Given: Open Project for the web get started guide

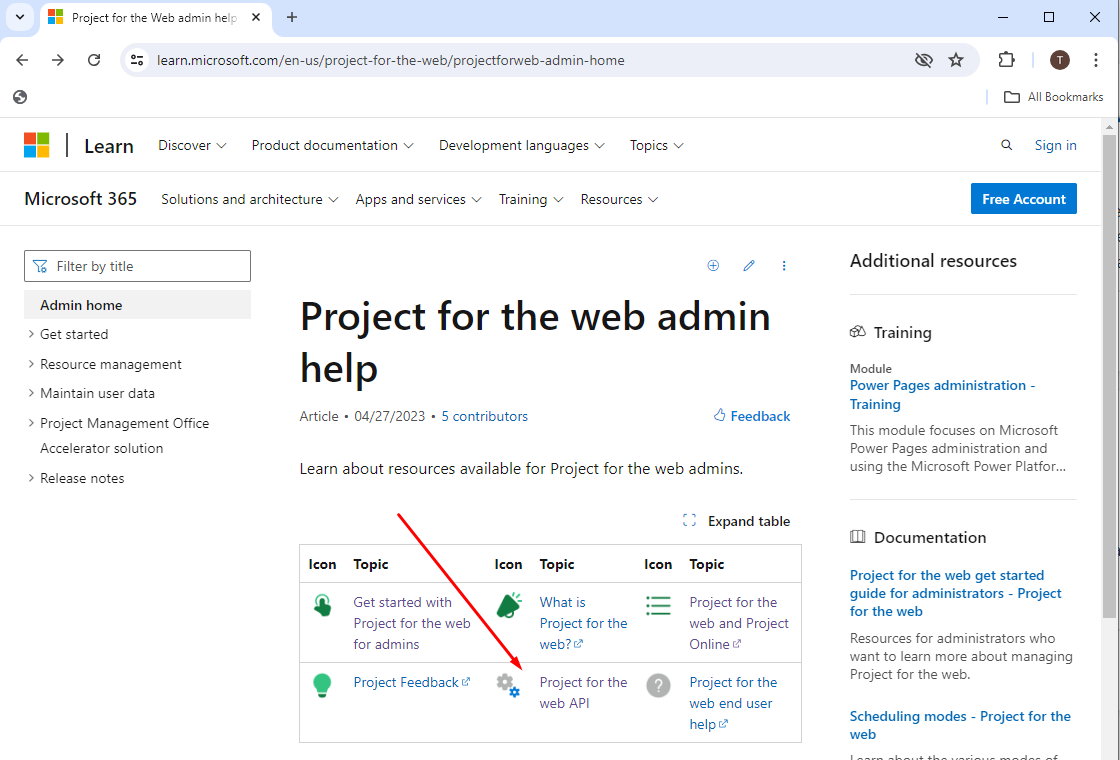Looking at the screenshot, I should click(x=956, y=593).
